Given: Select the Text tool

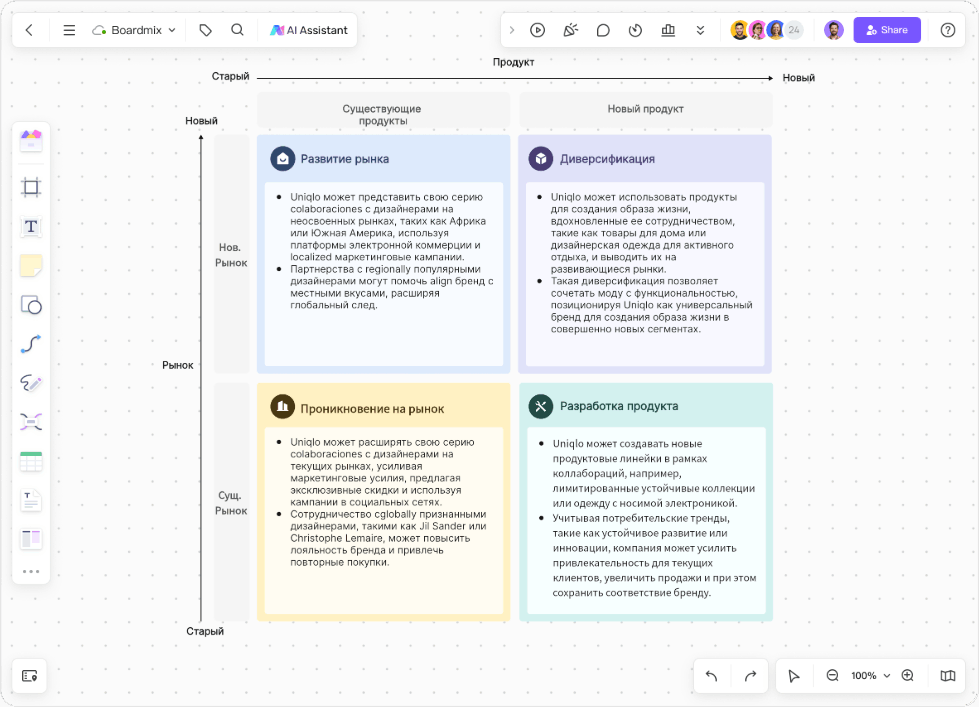Looking at the screenshot, I should click(x=31, y=226).
